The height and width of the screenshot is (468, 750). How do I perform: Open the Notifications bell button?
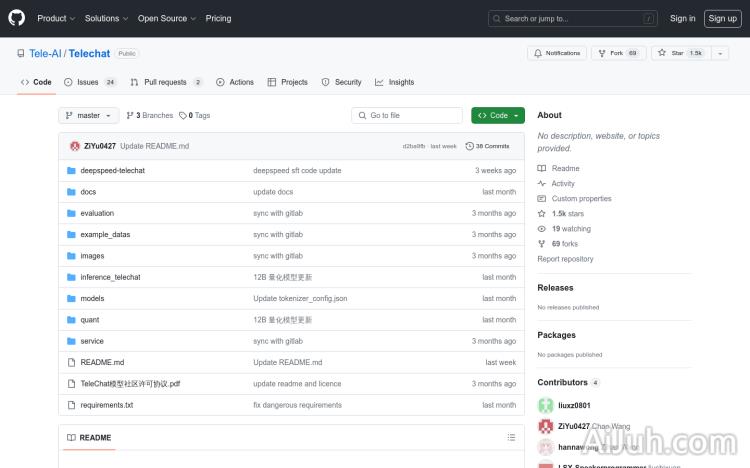pos(557,53)
